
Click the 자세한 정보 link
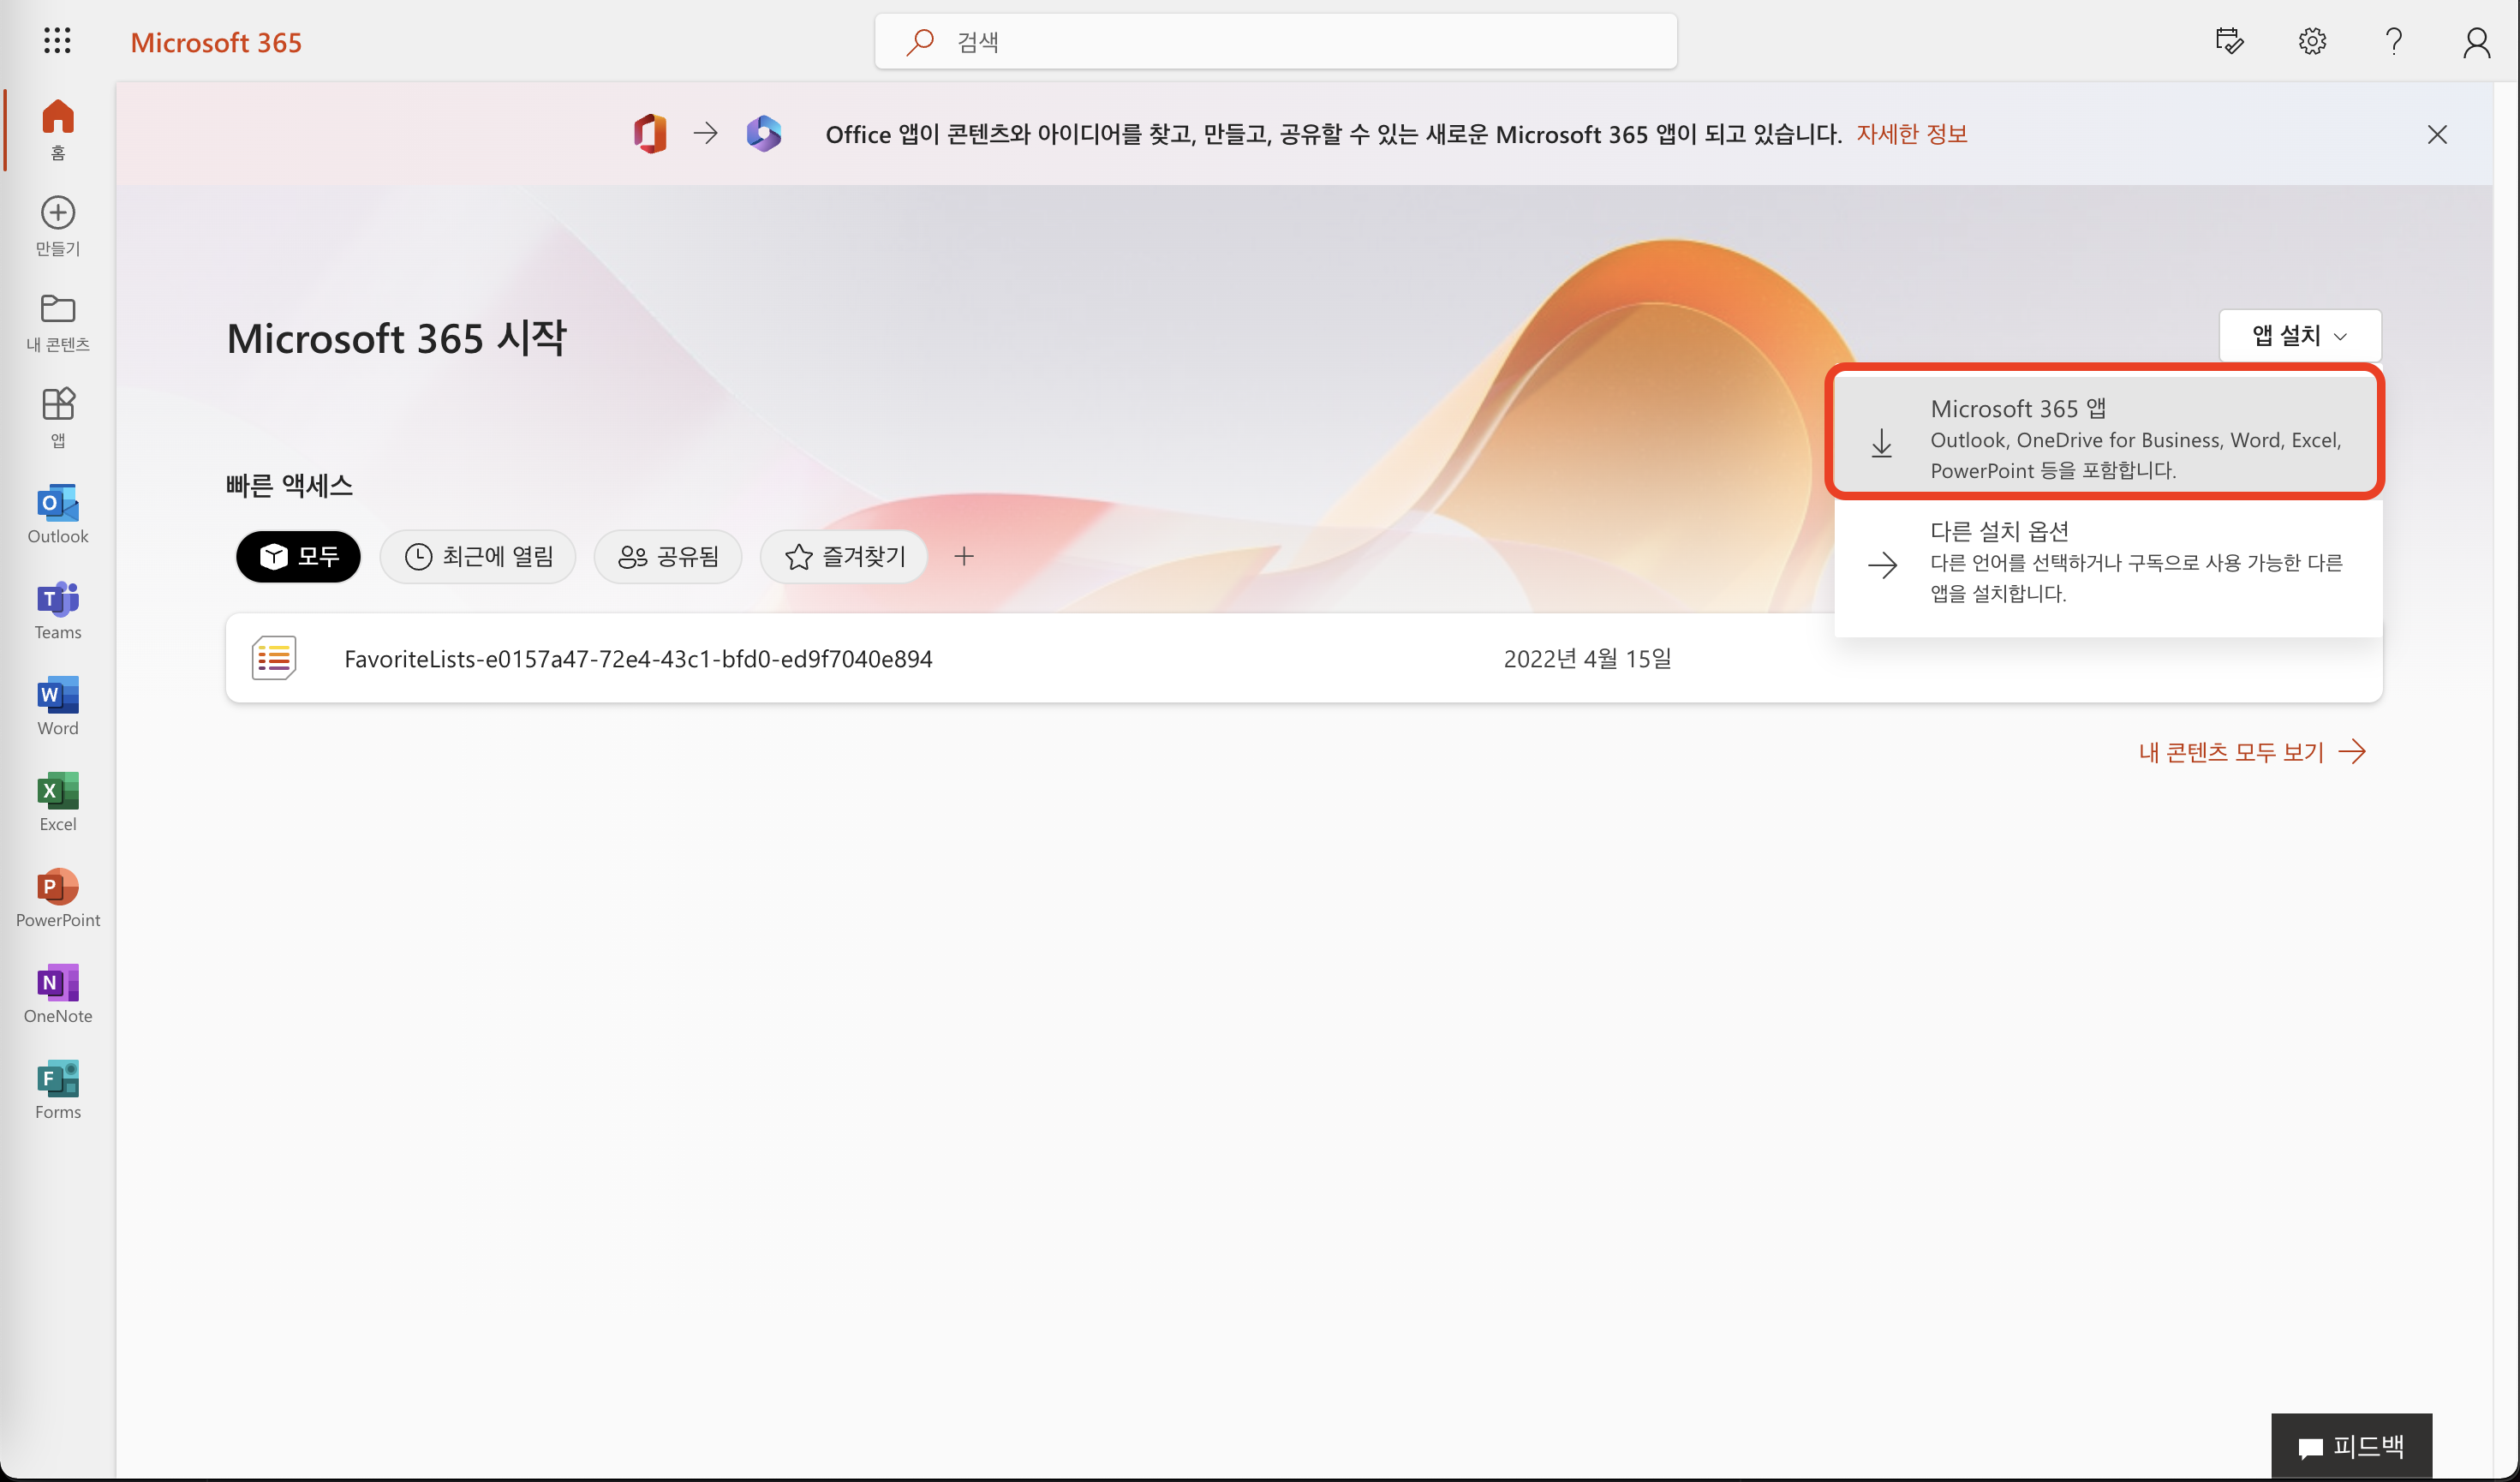tap(1911, 134)
